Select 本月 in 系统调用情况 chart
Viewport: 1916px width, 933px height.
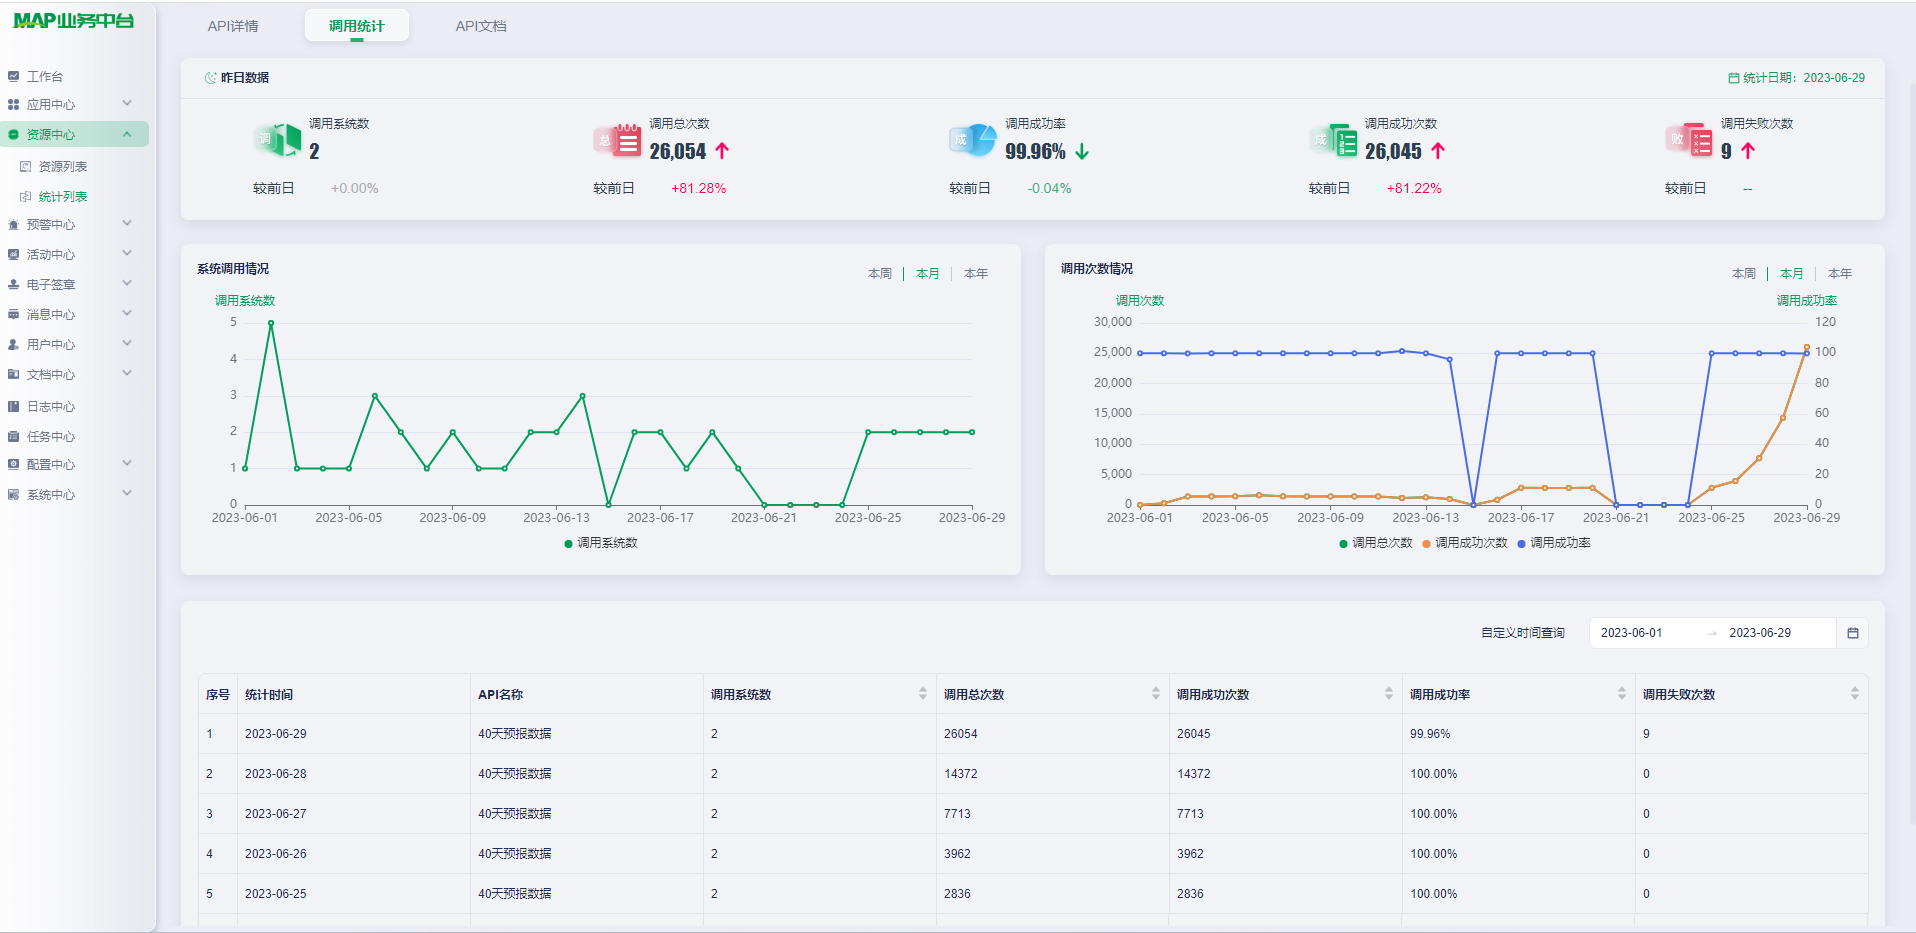(x=928, y=273)
